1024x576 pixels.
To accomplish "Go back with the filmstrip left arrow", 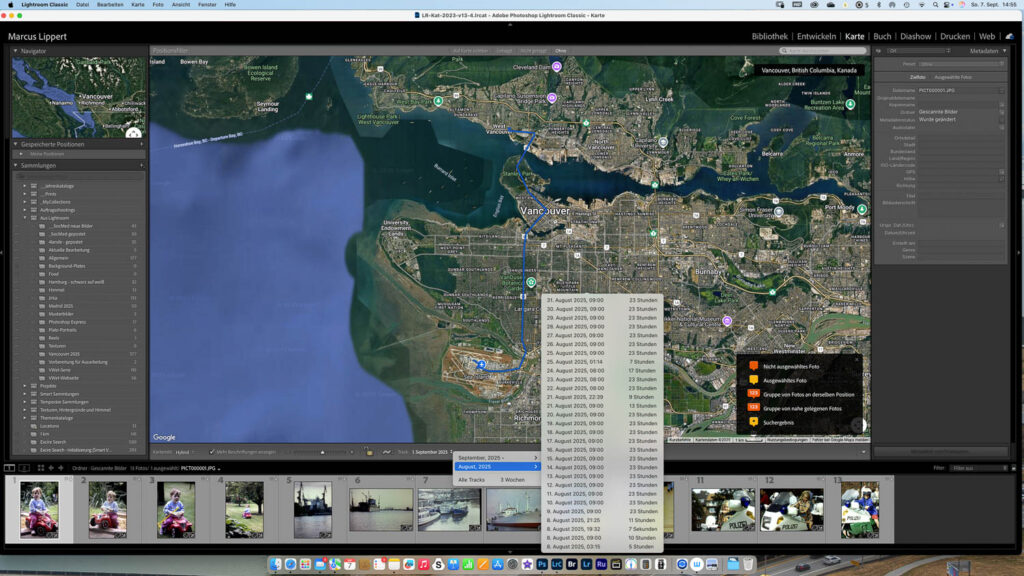I will (51, 468).
